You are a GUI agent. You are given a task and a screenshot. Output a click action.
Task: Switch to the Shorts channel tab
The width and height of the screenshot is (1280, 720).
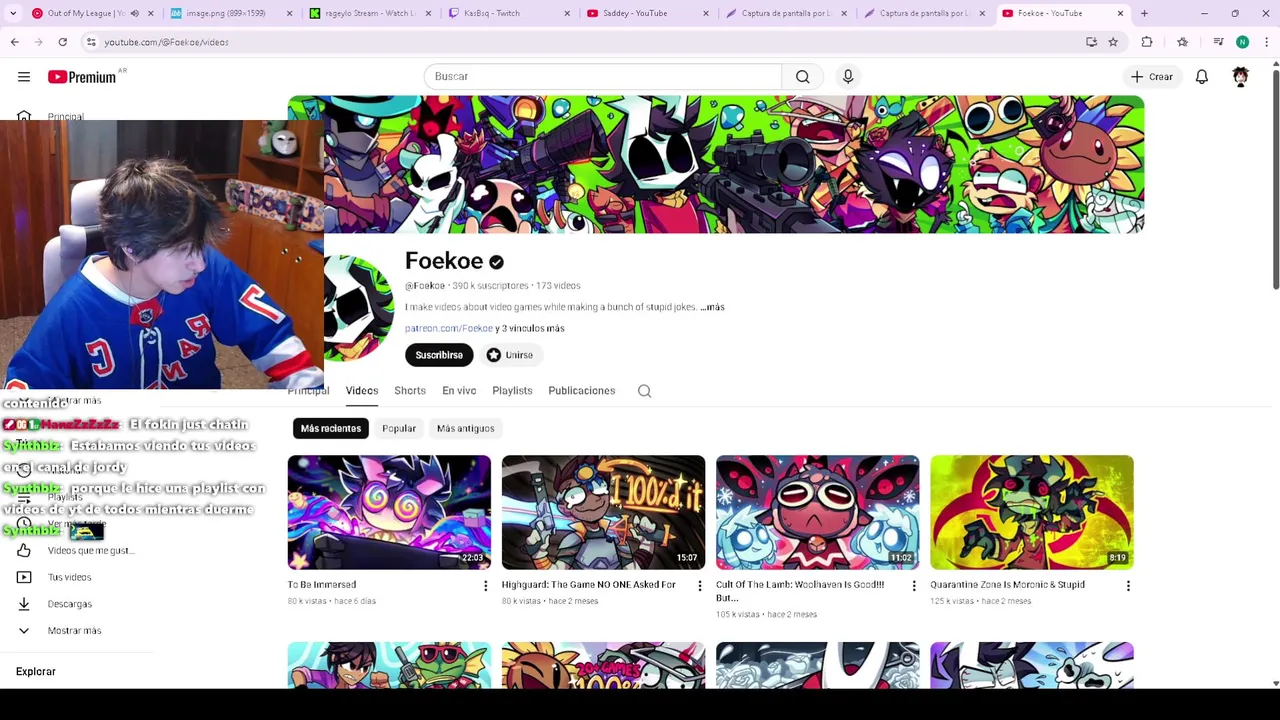(410, 391)
